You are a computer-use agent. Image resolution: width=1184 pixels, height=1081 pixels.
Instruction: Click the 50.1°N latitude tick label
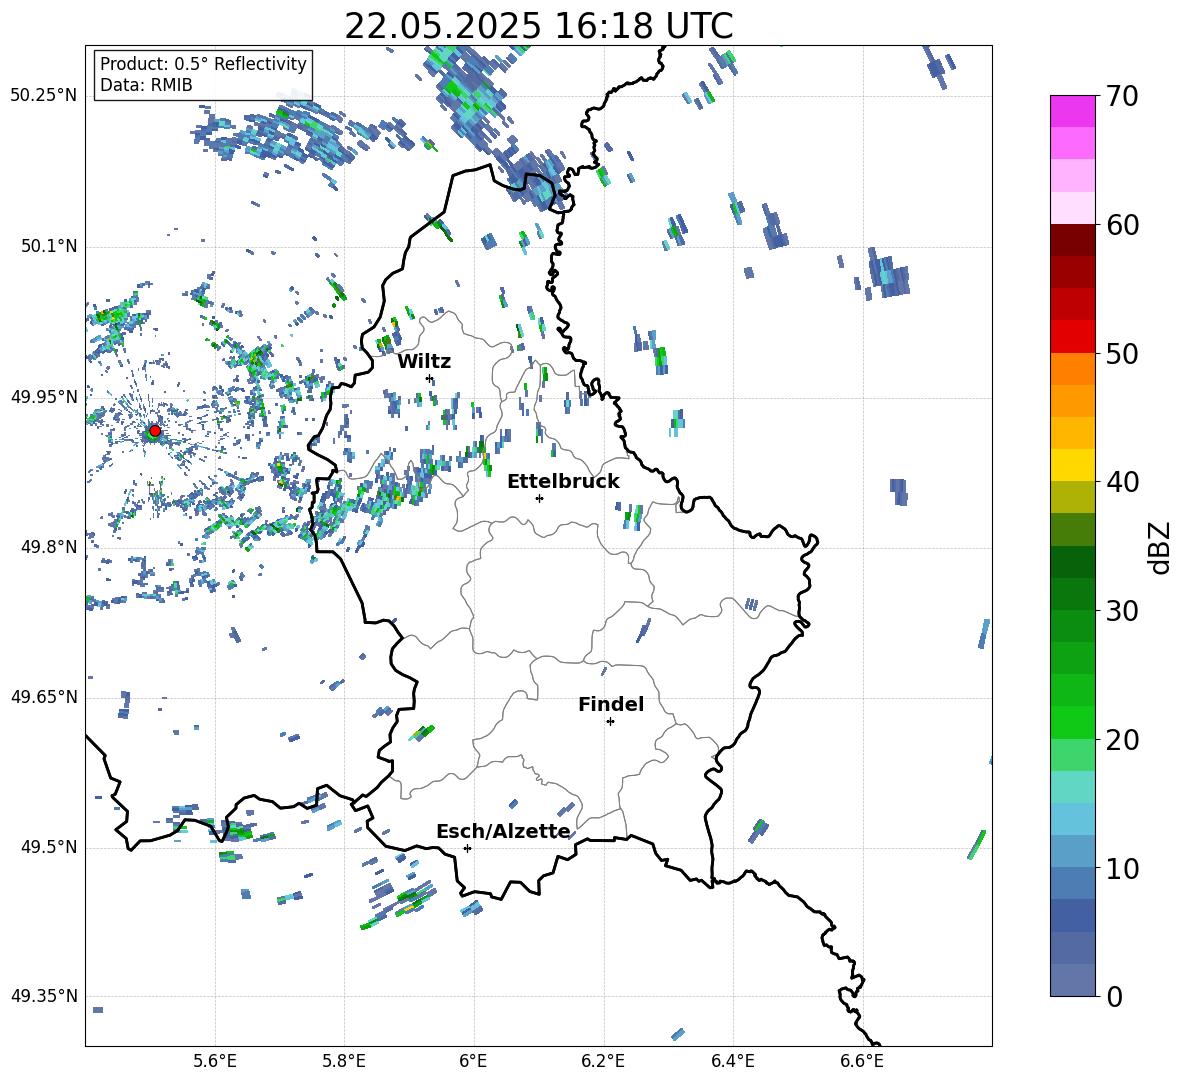pos(48,246)
